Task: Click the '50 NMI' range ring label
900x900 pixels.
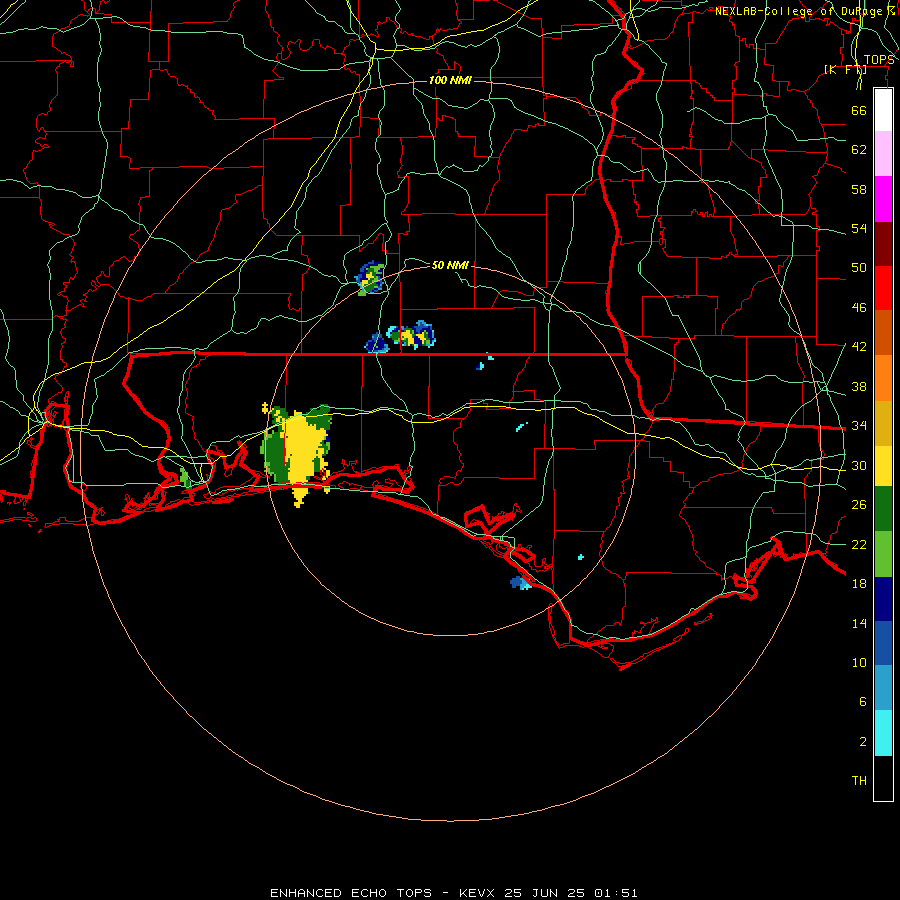Action: [x=450, y=265]
